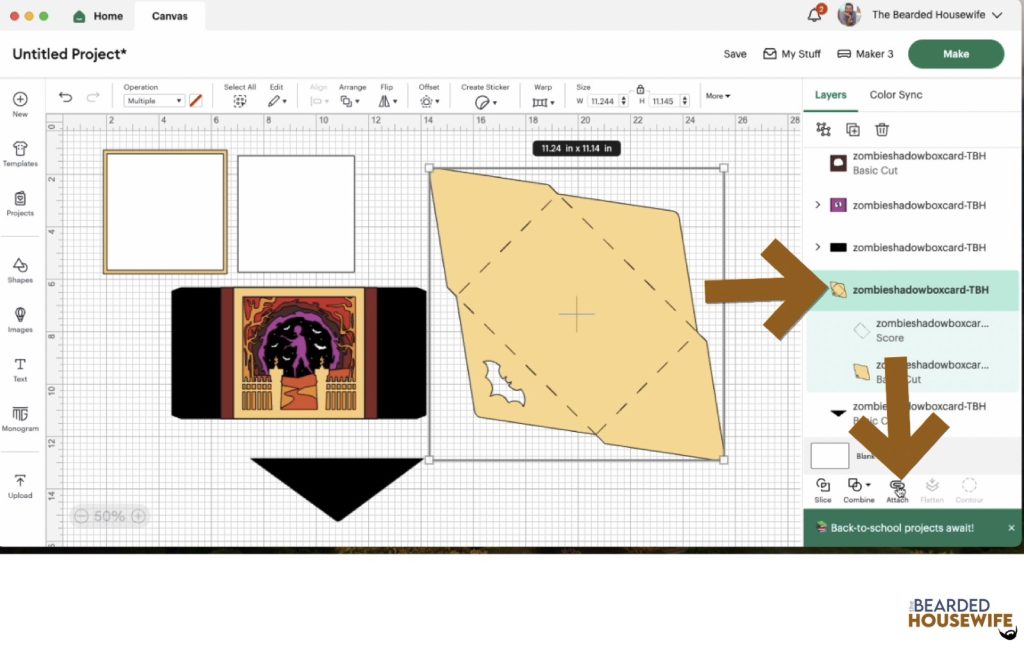This screenshot has width=1024, height=651.
Task: Toggle the size aspect ratio lock
Action: pos(640,89)
